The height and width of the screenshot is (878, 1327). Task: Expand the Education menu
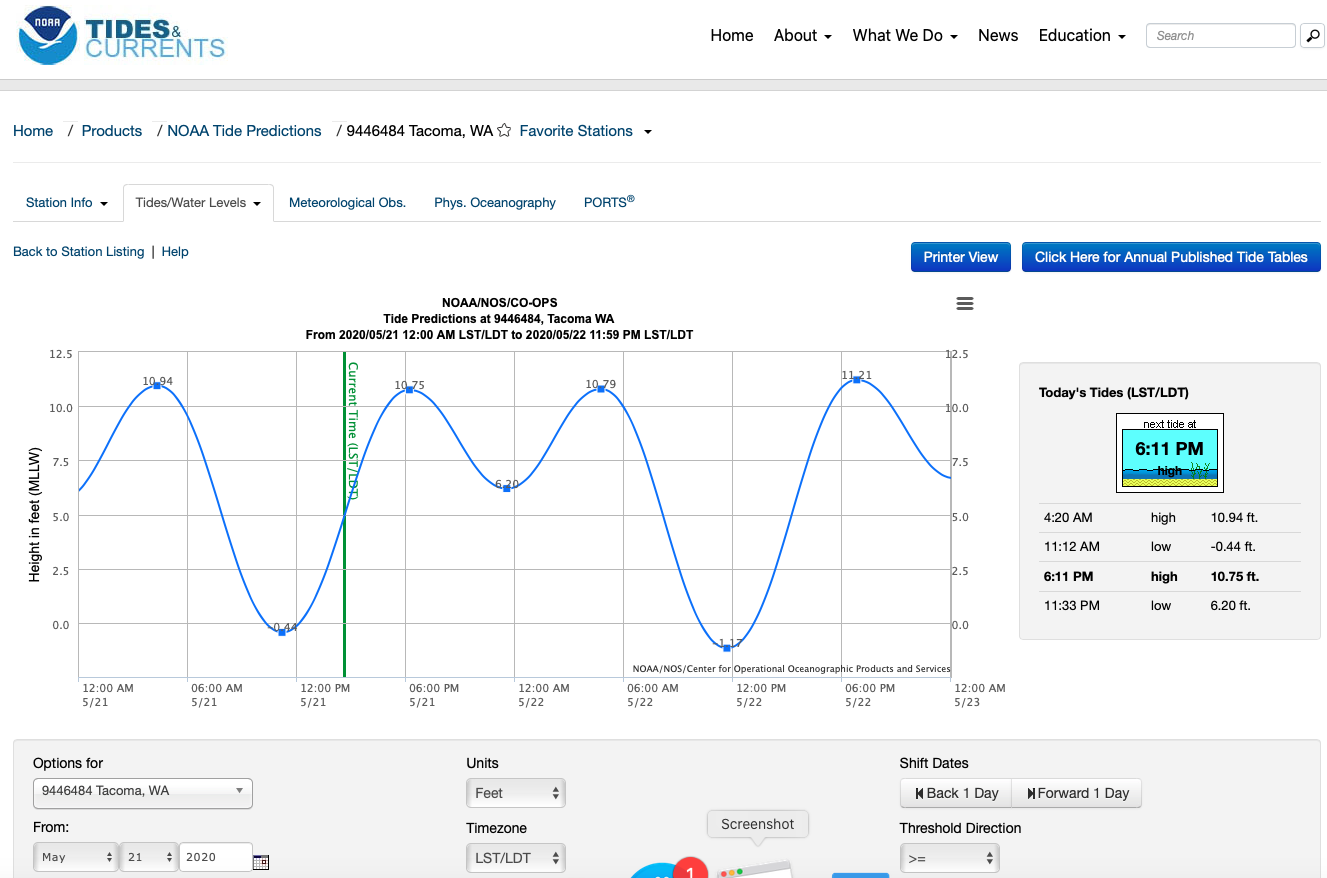pyautogui.click(x=1082, y=35)
